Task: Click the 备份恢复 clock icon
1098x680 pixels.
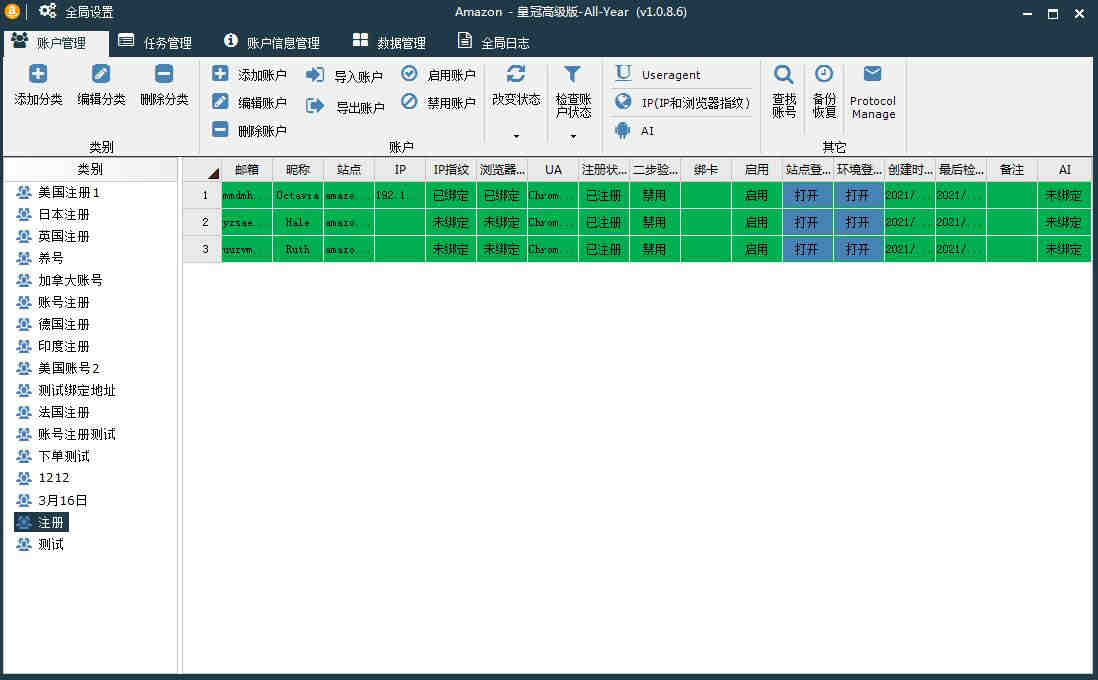Action: (x=824, y=74)
